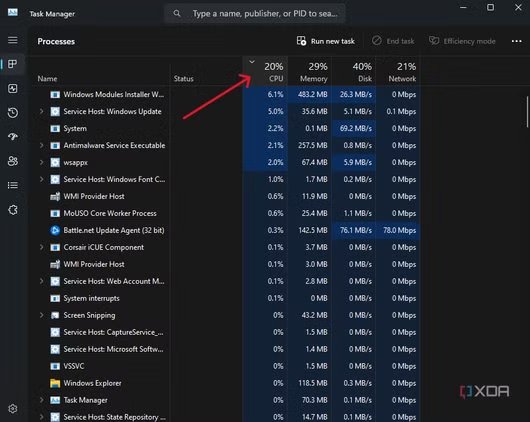The height and width of the screenshot is (422, 530).
Task: Sort processes by Disk column
Action: tap(354, 72)
